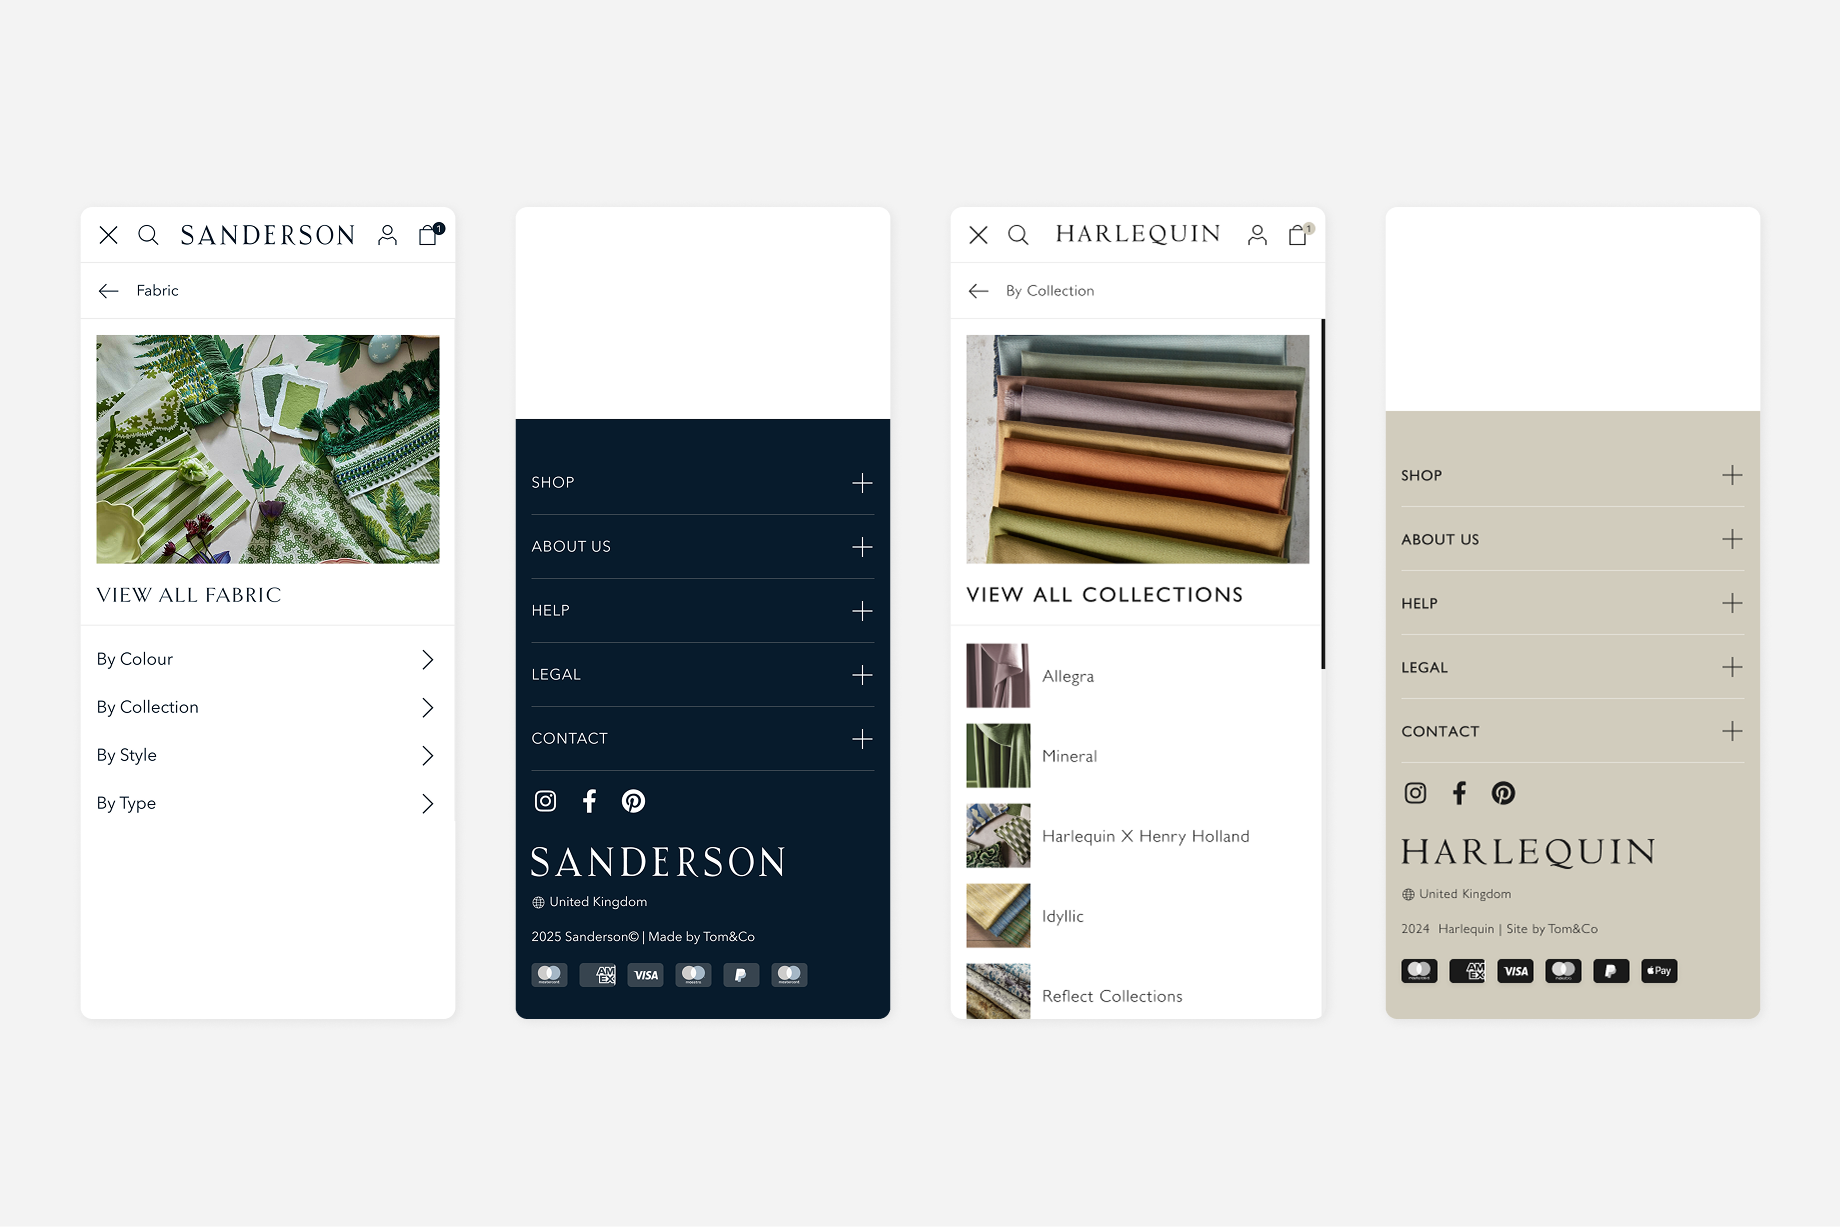
Task: Open Site by Tom&Co credit in Harlequin footer
Action: coord(1552,929)
